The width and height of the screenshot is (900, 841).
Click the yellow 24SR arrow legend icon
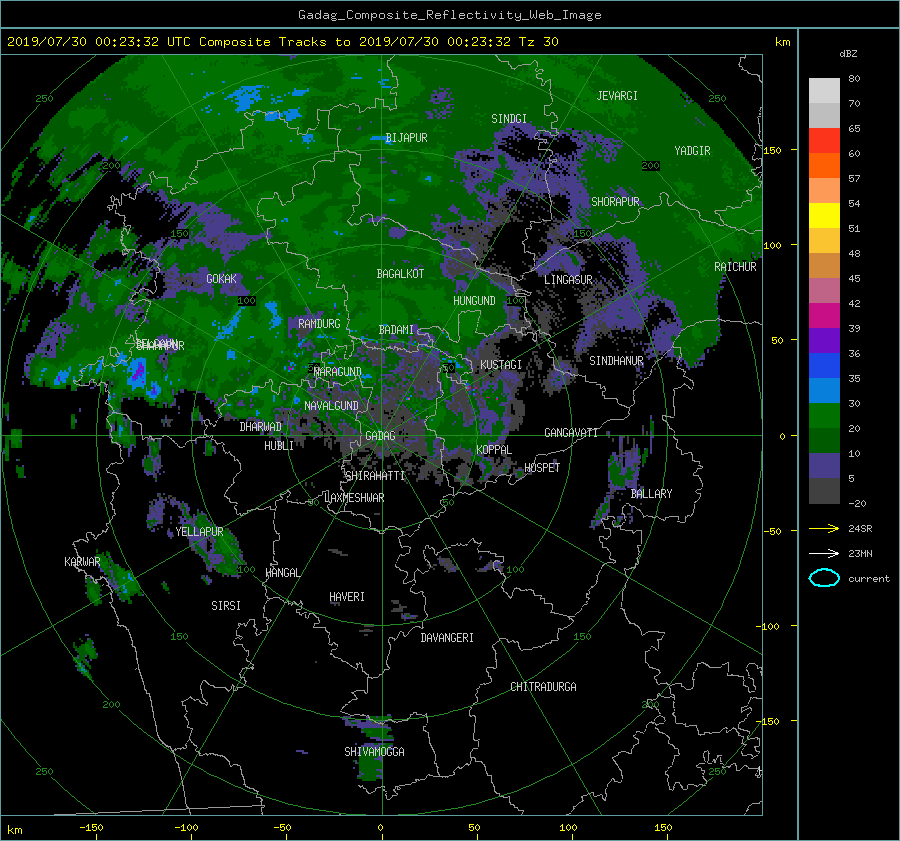tap(824, 528)
